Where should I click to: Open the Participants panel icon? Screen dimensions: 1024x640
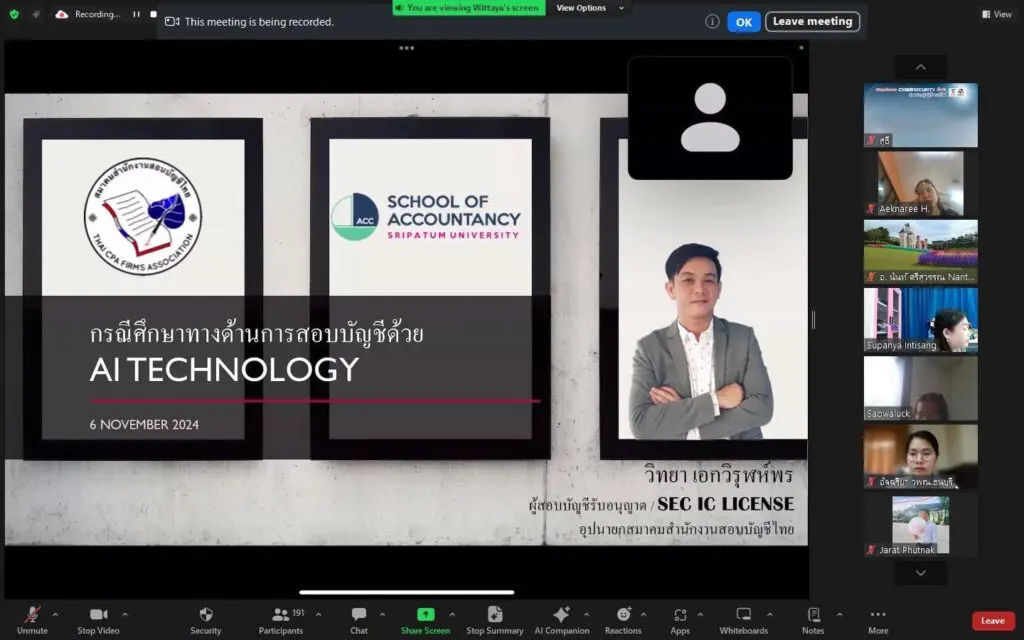click(x=280, y=615)
